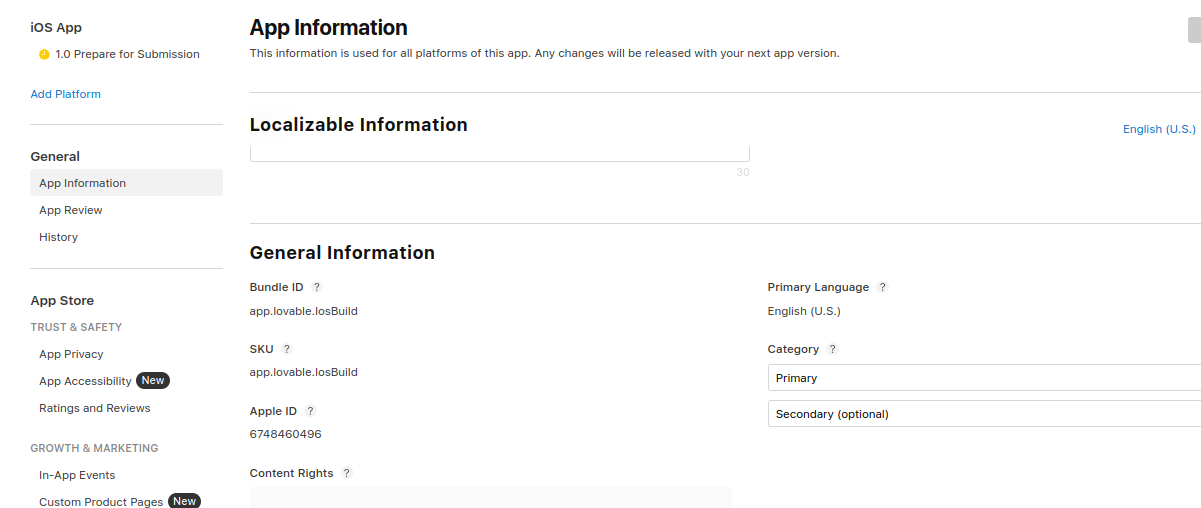Screen dimensions: 1201x508
Task: Click the Bundle ID help question mark icon
Action: tap(317, 287)
